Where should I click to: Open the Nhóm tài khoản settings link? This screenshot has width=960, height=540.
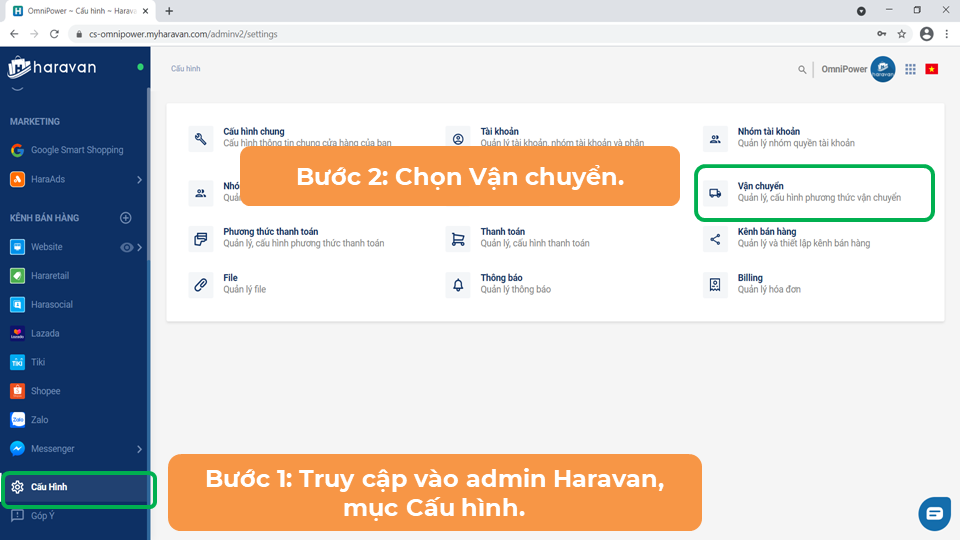pyautogui.click(x=768, y=132)
